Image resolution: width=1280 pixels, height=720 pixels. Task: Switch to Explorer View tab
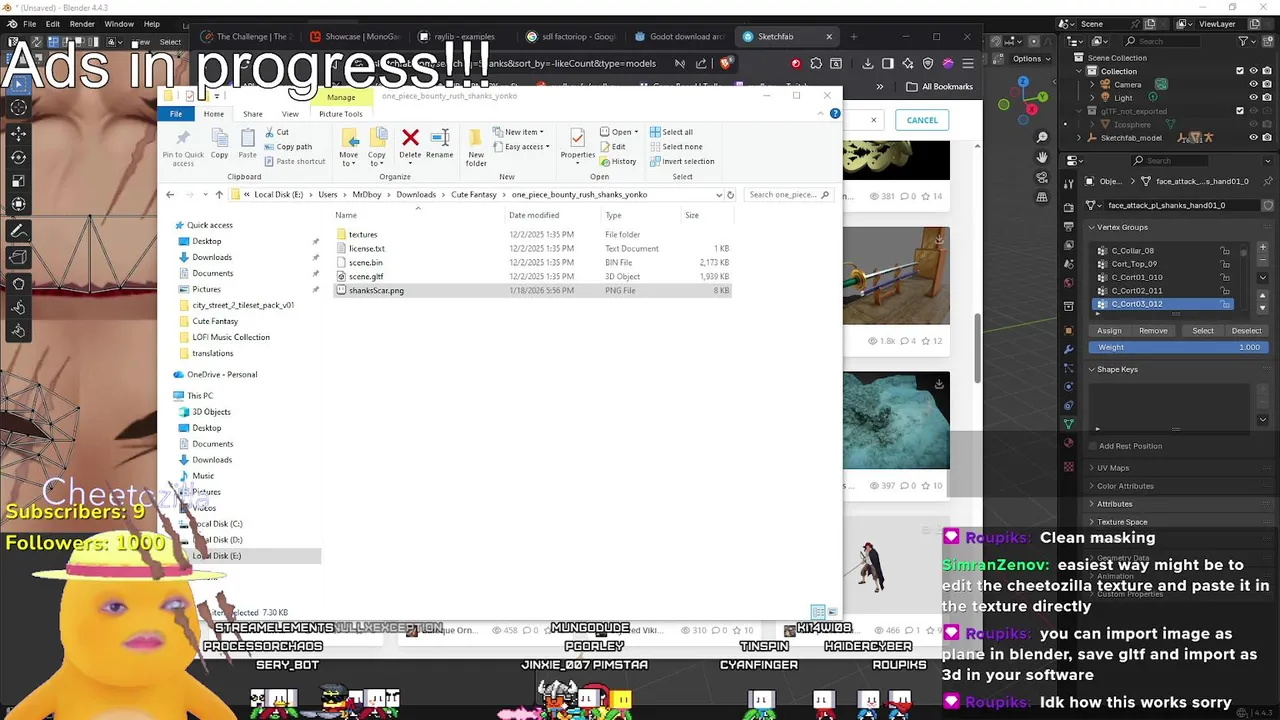290,114
